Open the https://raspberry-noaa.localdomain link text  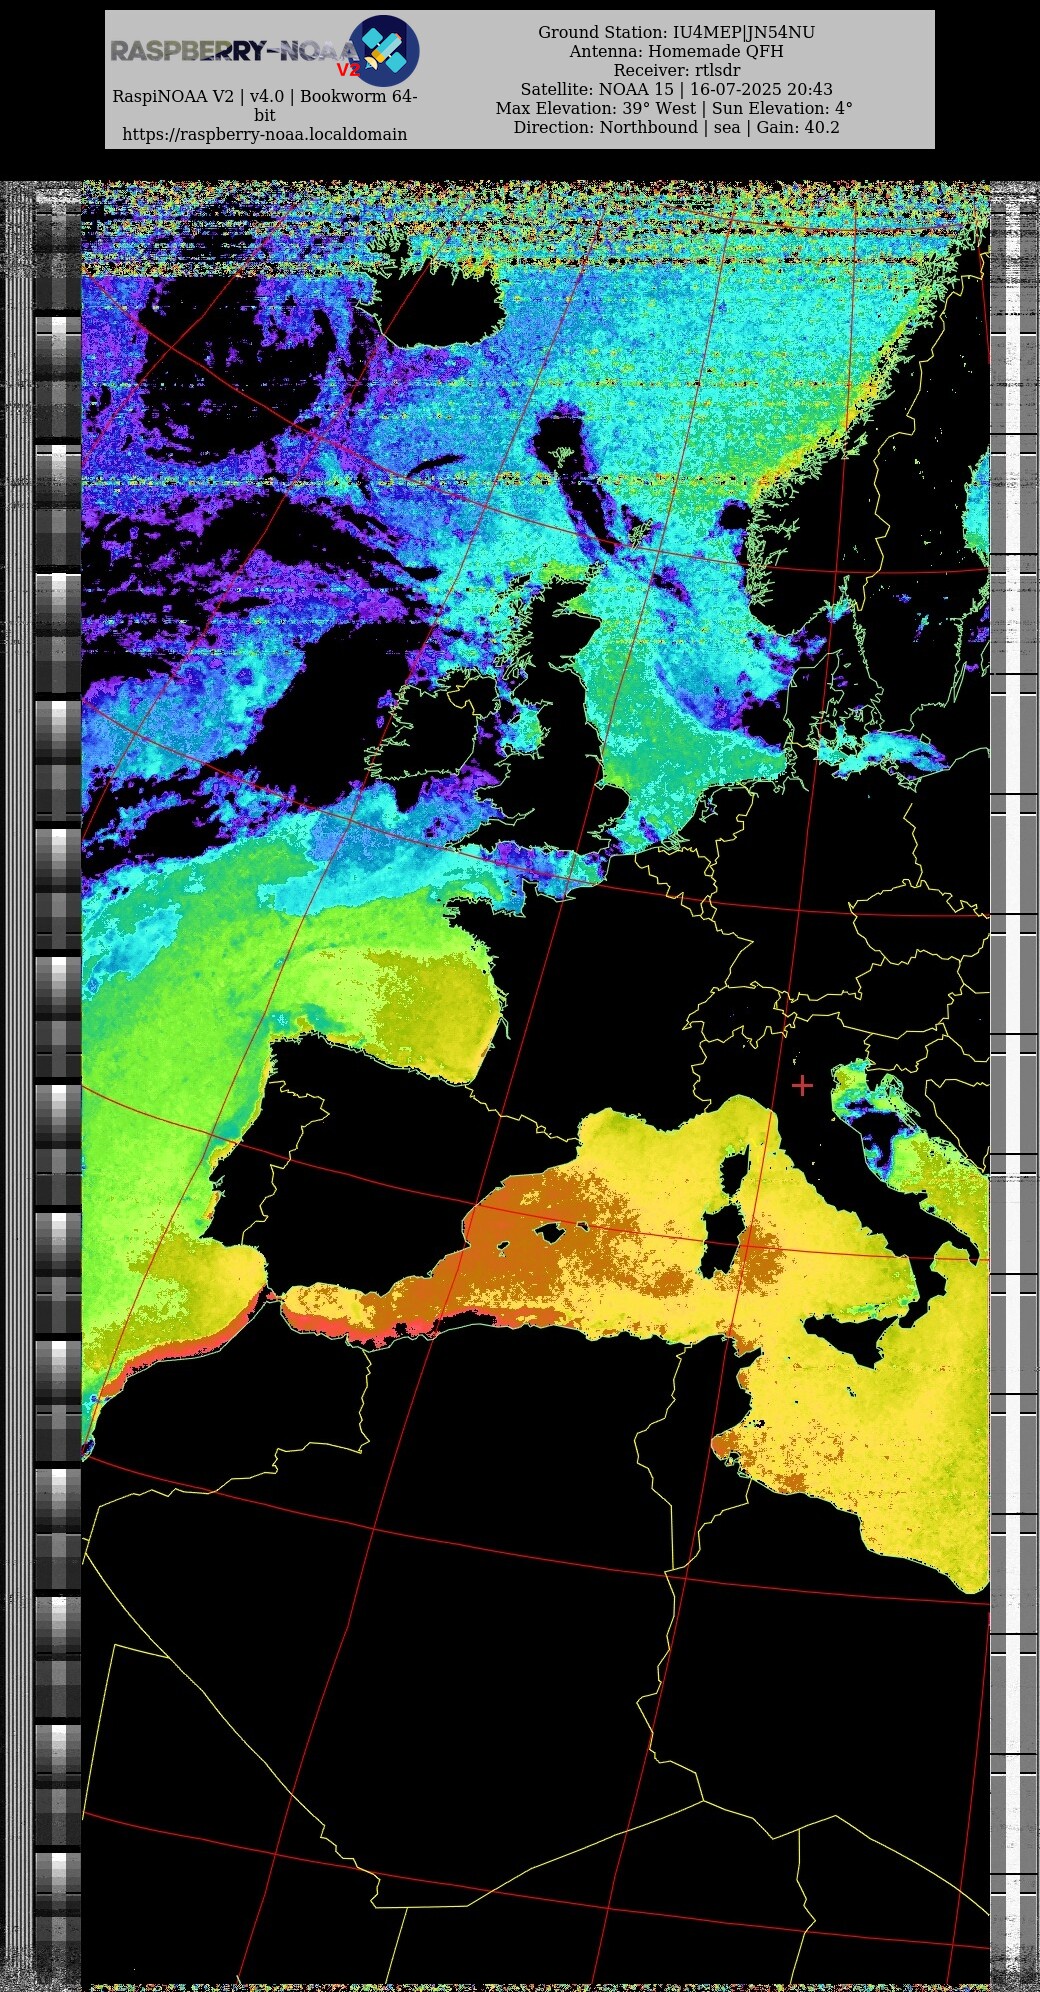(265, 134)
